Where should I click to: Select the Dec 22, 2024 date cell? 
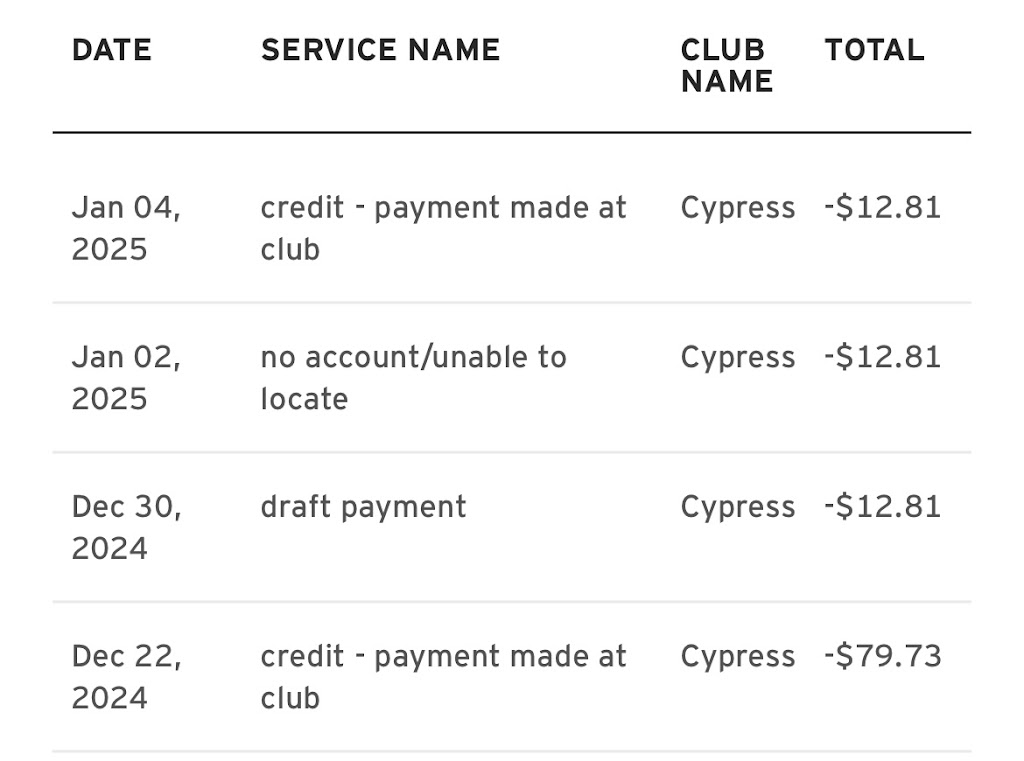pyautogui.click(x=126, y=676)
